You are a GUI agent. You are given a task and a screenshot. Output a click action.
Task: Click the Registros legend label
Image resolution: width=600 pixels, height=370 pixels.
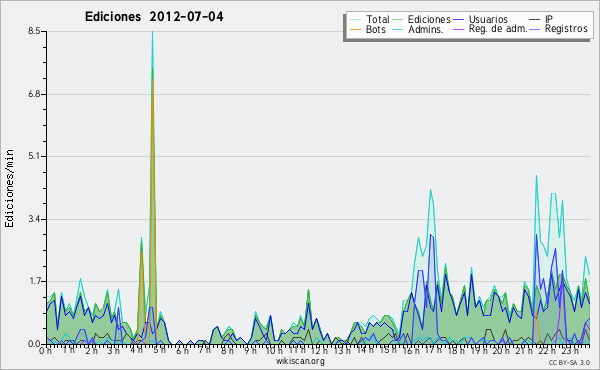click(x=566, y=29)
